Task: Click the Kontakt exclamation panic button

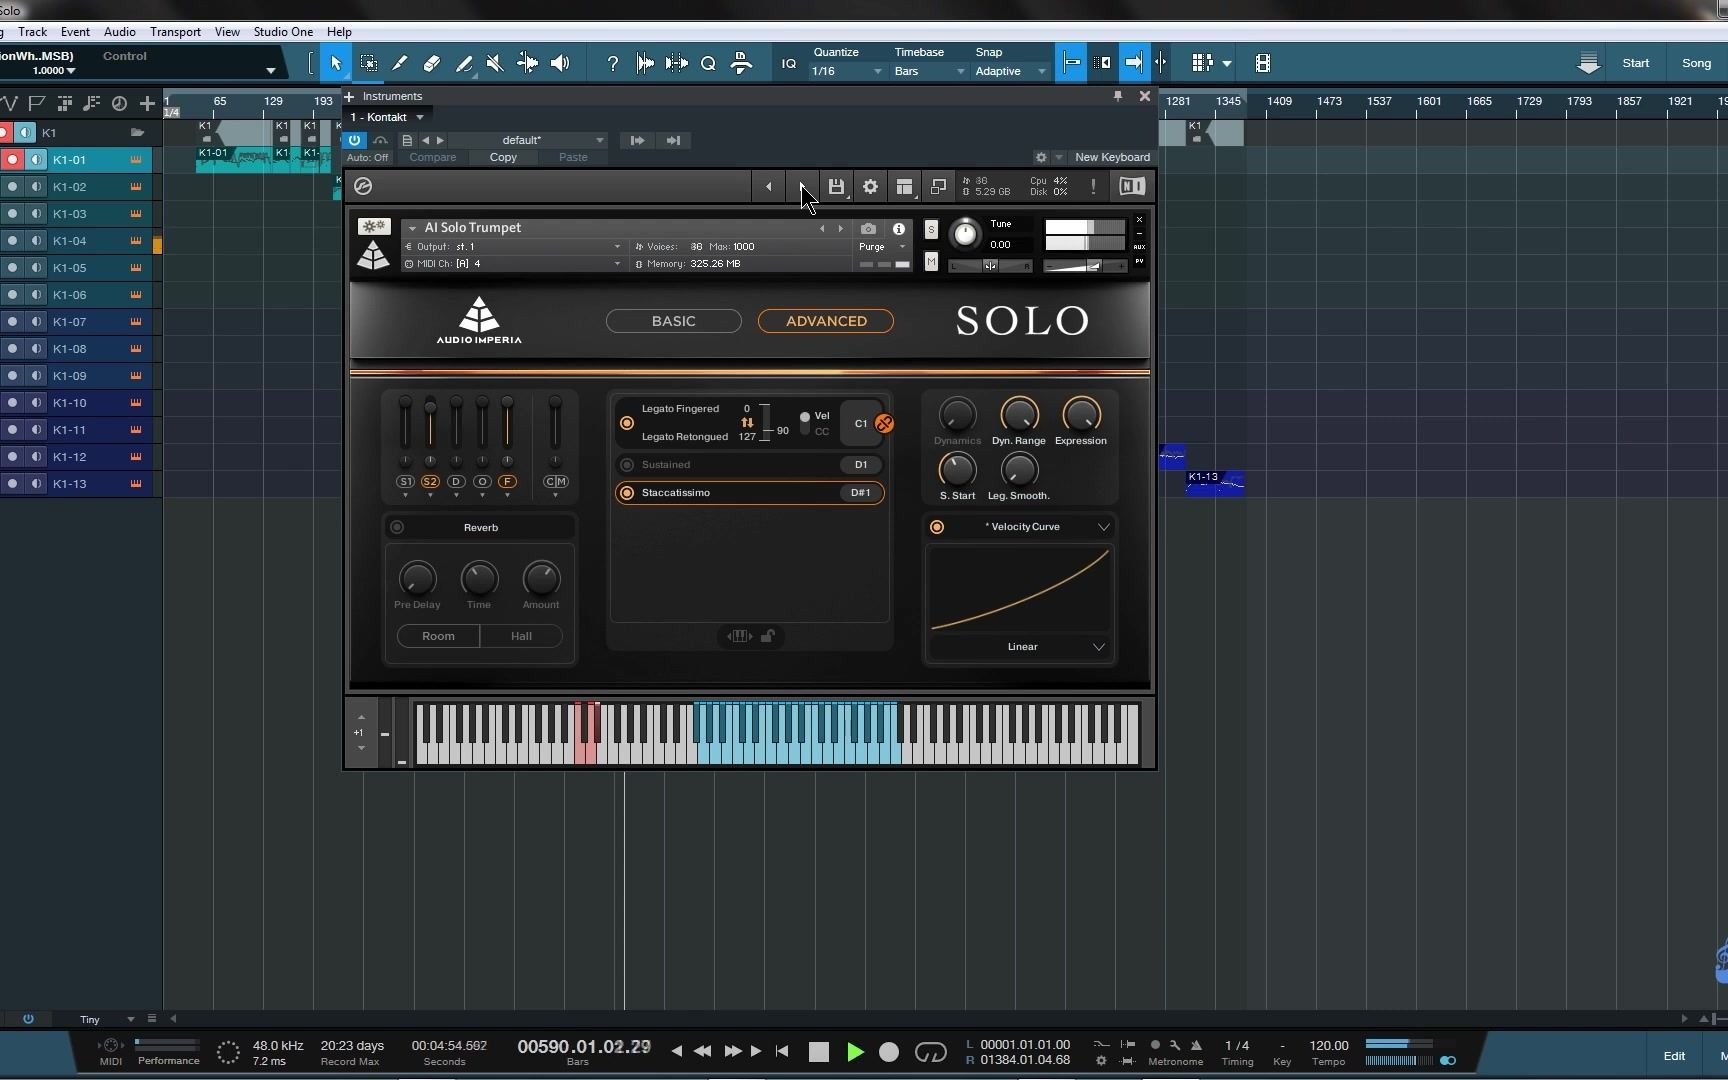Action: click(1093, 186)
